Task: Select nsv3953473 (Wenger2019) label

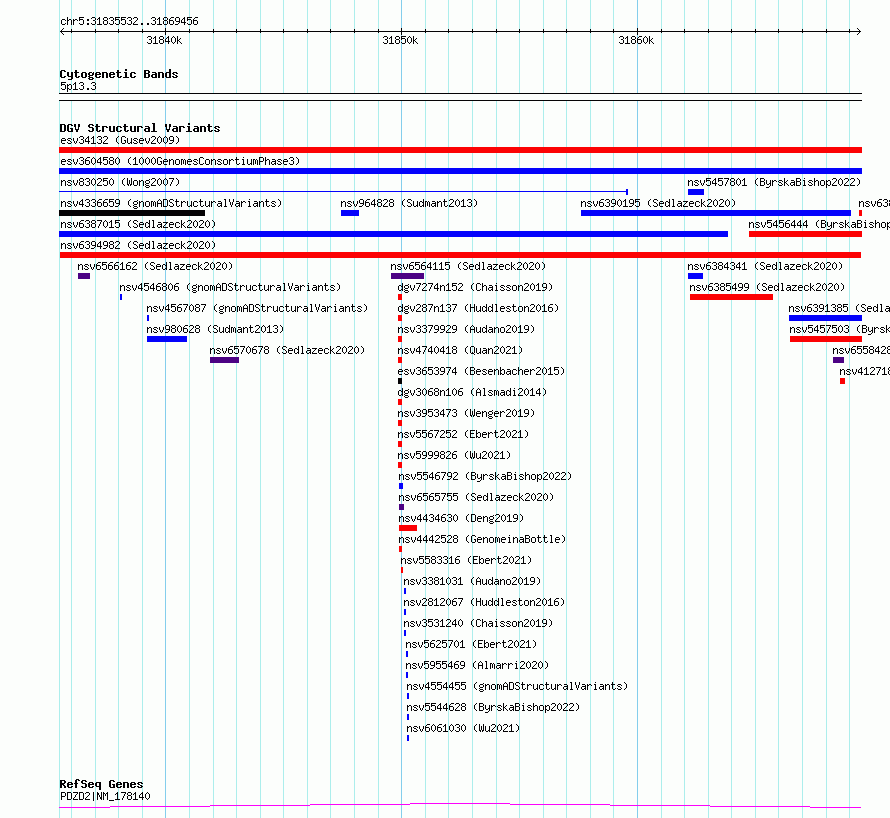Action: click(x=466, y=413)
